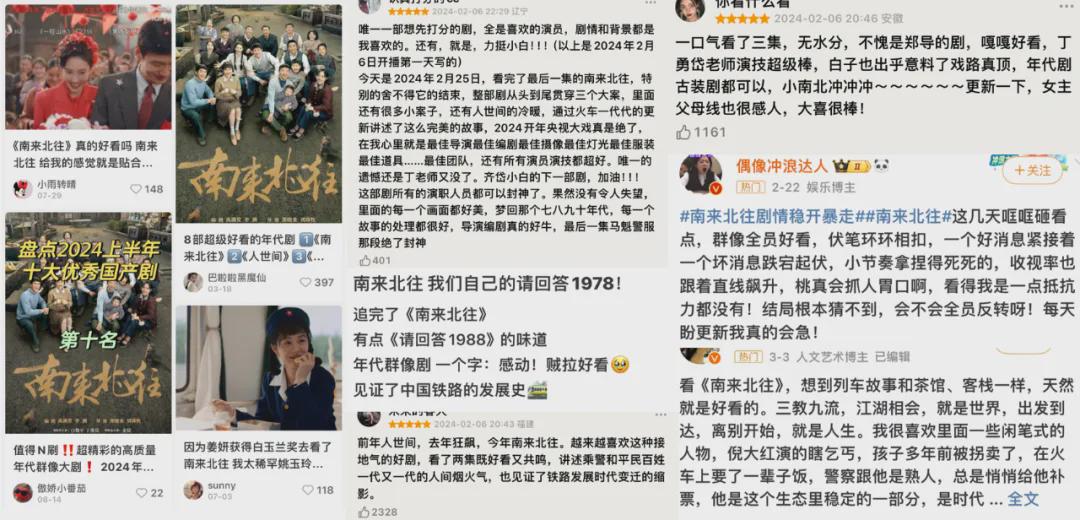Open 南来北往 group cast poster thumbnail

[x=259, y=114]
